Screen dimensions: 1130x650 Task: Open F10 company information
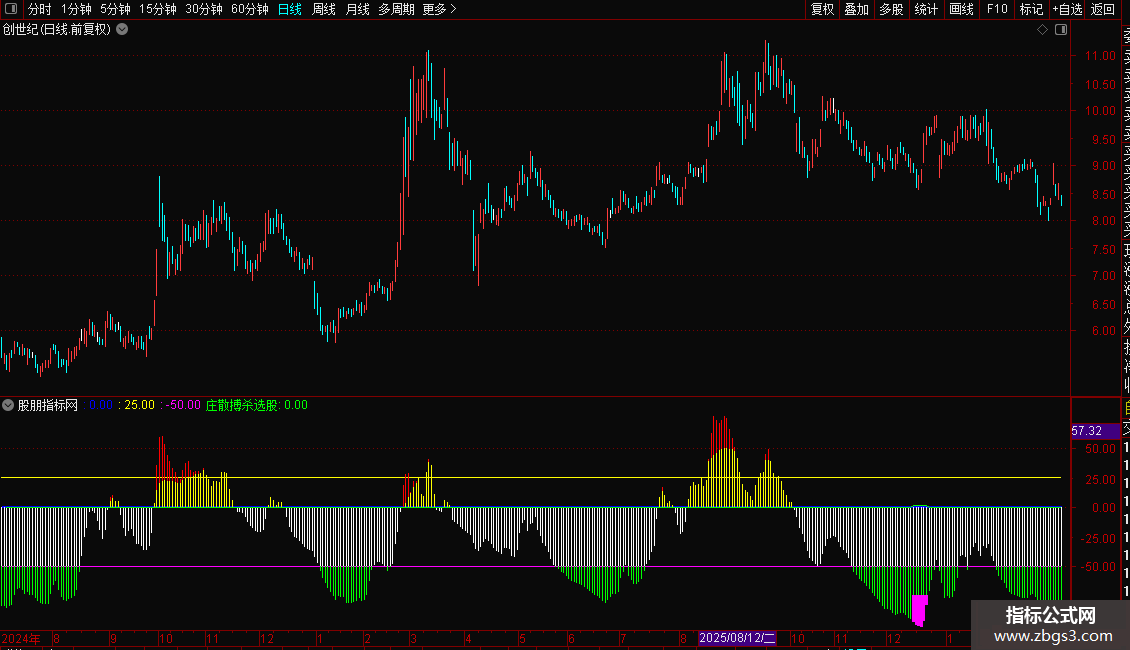pos(997,9)
